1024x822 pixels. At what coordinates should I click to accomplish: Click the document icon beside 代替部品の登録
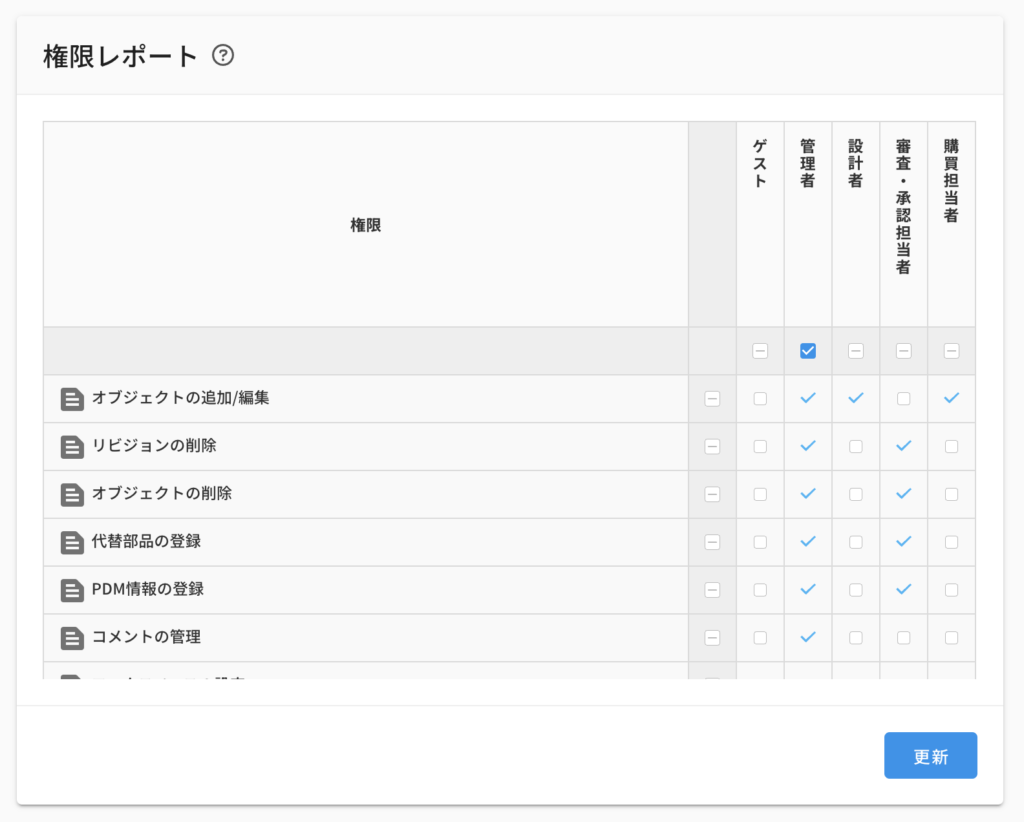point(71,542)
